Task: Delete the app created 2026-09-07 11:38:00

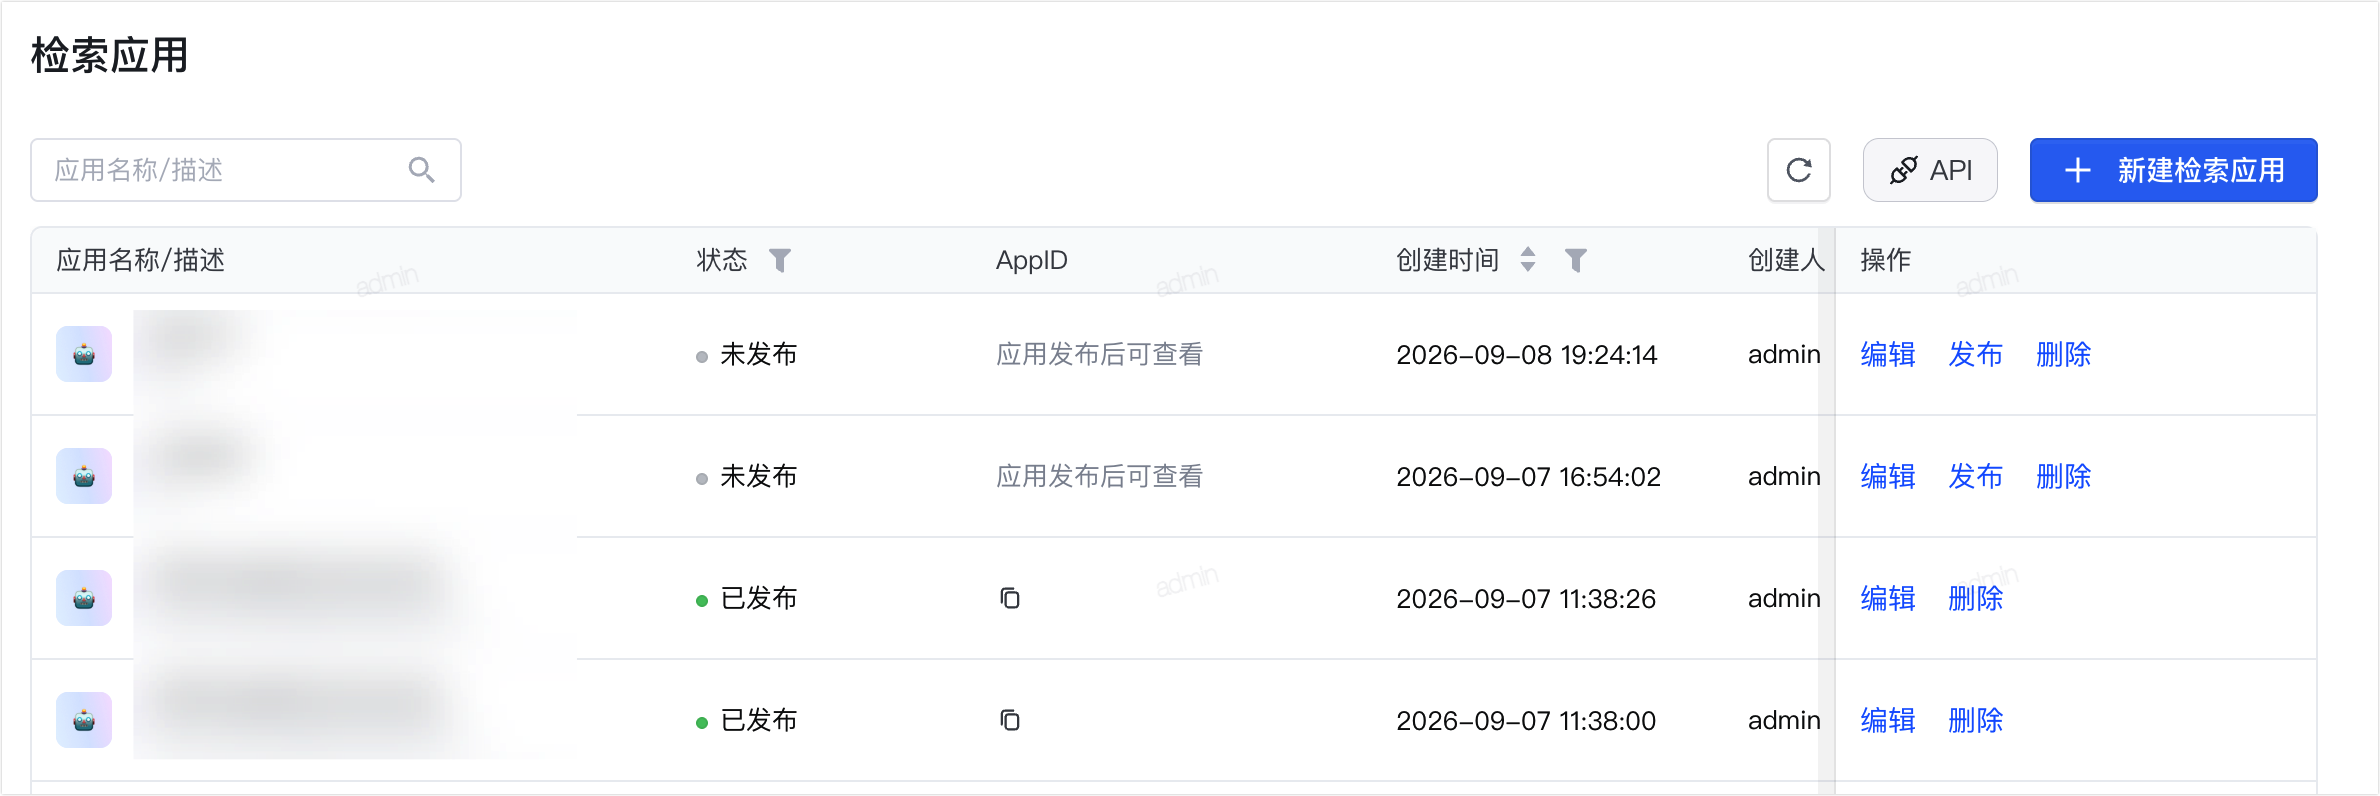Action: [1976, 720]
